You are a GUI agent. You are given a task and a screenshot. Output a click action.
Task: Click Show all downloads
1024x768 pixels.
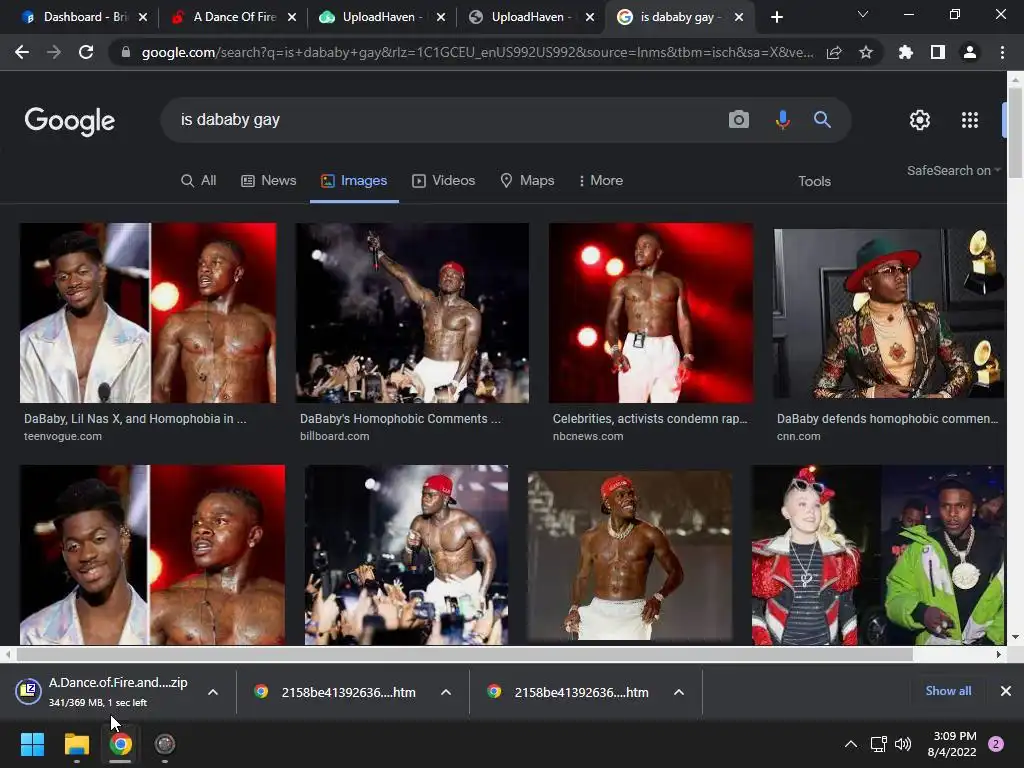point(948,691)
